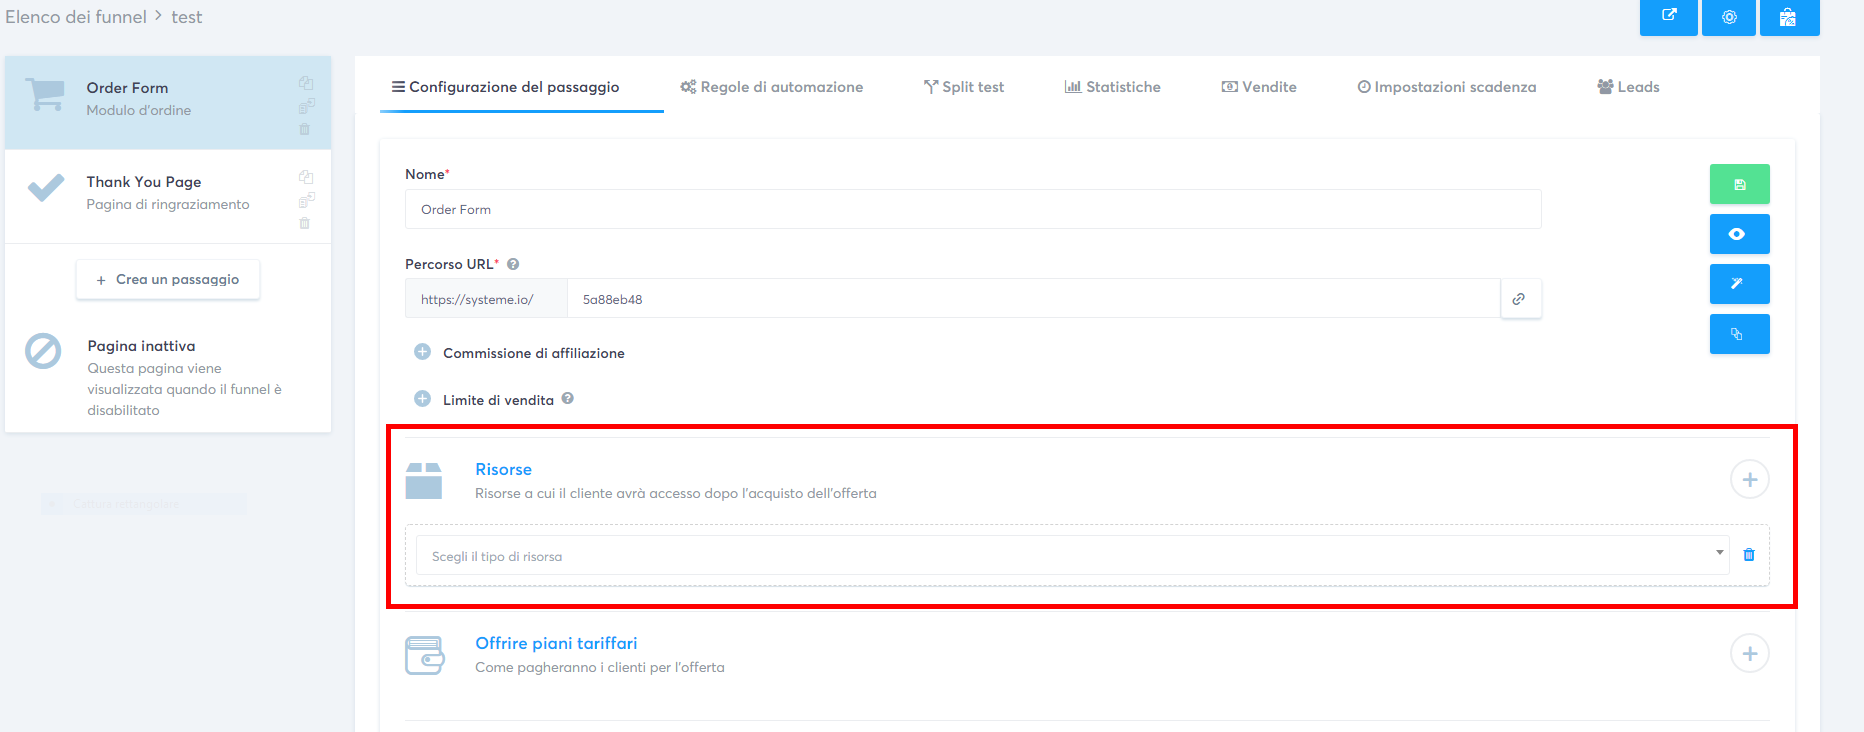The height and width of the screenshot is (732, 1864).
Task: Click the test breadcrumb
Action: click(187, 17)
